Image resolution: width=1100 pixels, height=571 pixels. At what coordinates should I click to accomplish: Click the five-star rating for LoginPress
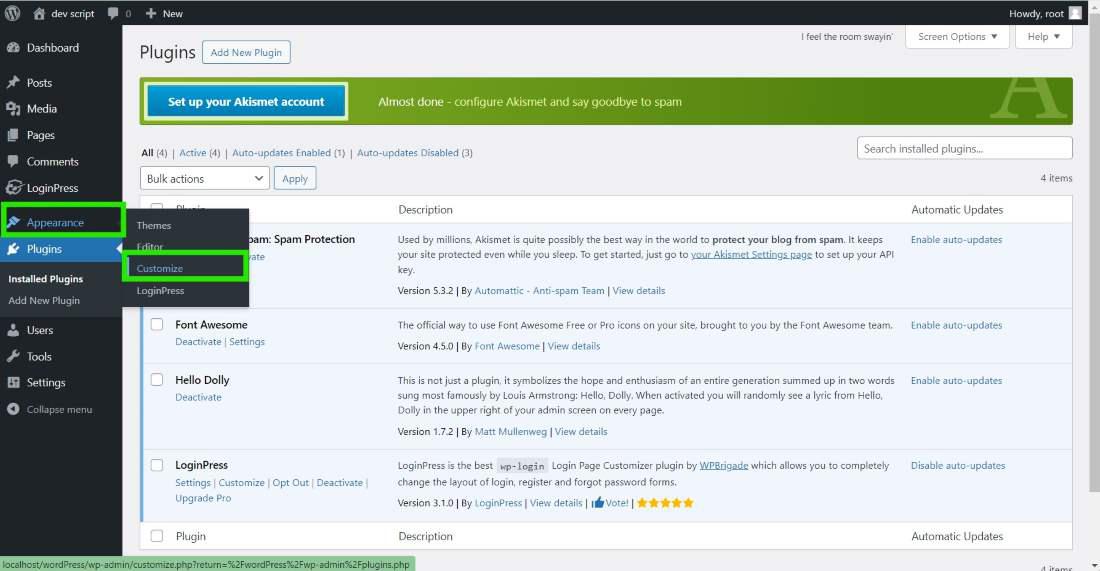(x=665, y=503)
